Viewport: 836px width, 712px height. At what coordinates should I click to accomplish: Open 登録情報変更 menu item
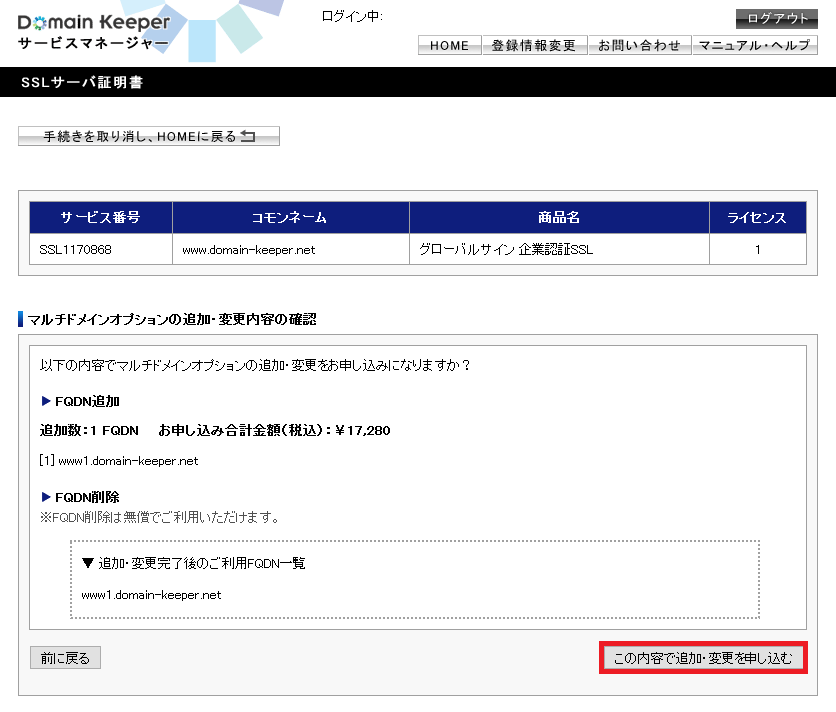pos(534,45)
